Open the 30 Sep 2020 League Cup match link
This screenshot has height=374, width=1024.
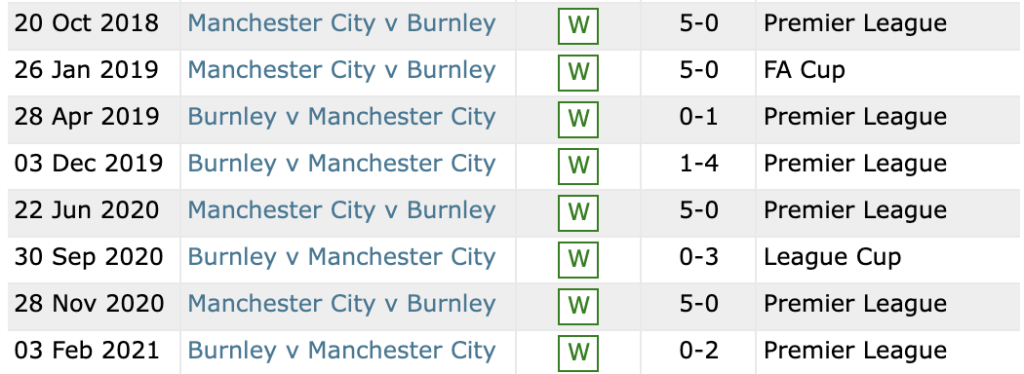342,257
